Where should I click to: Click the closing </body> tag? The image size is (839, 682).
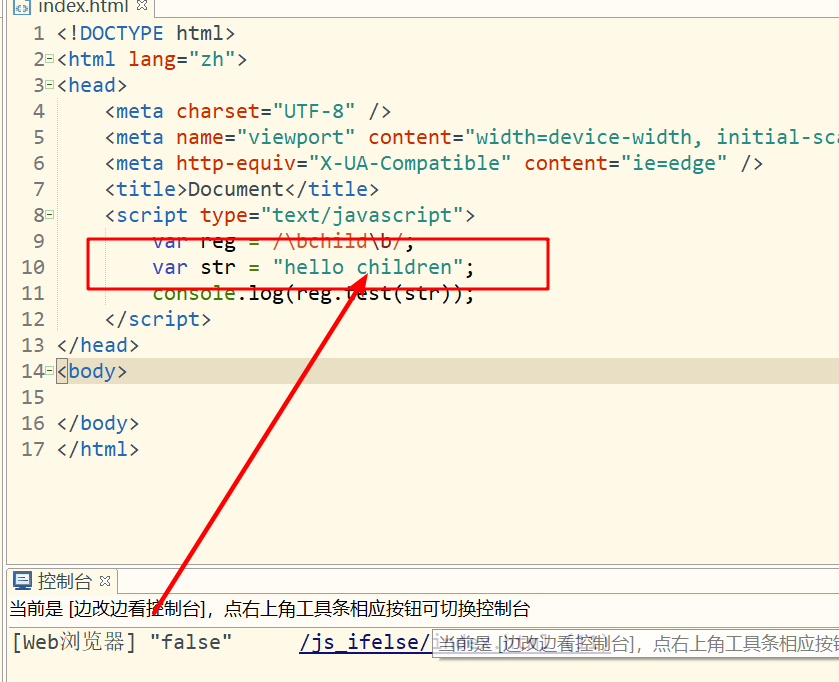(x=98, y=423)
